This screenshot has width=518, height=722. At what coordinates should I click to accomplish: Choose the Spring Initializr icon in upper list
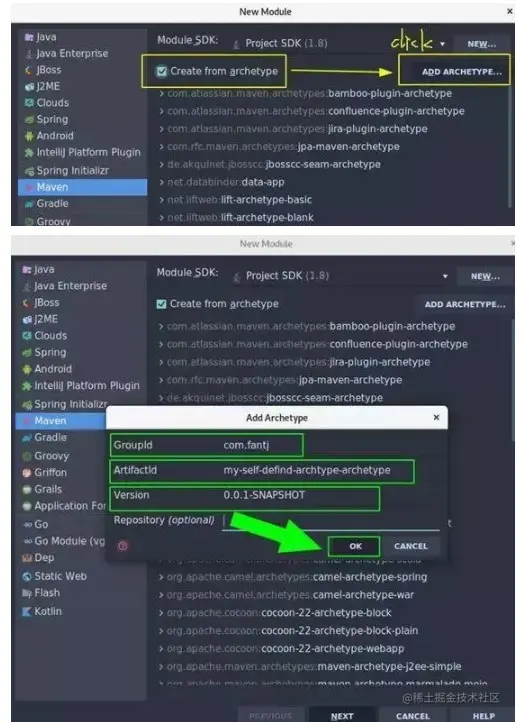point(29,171)
